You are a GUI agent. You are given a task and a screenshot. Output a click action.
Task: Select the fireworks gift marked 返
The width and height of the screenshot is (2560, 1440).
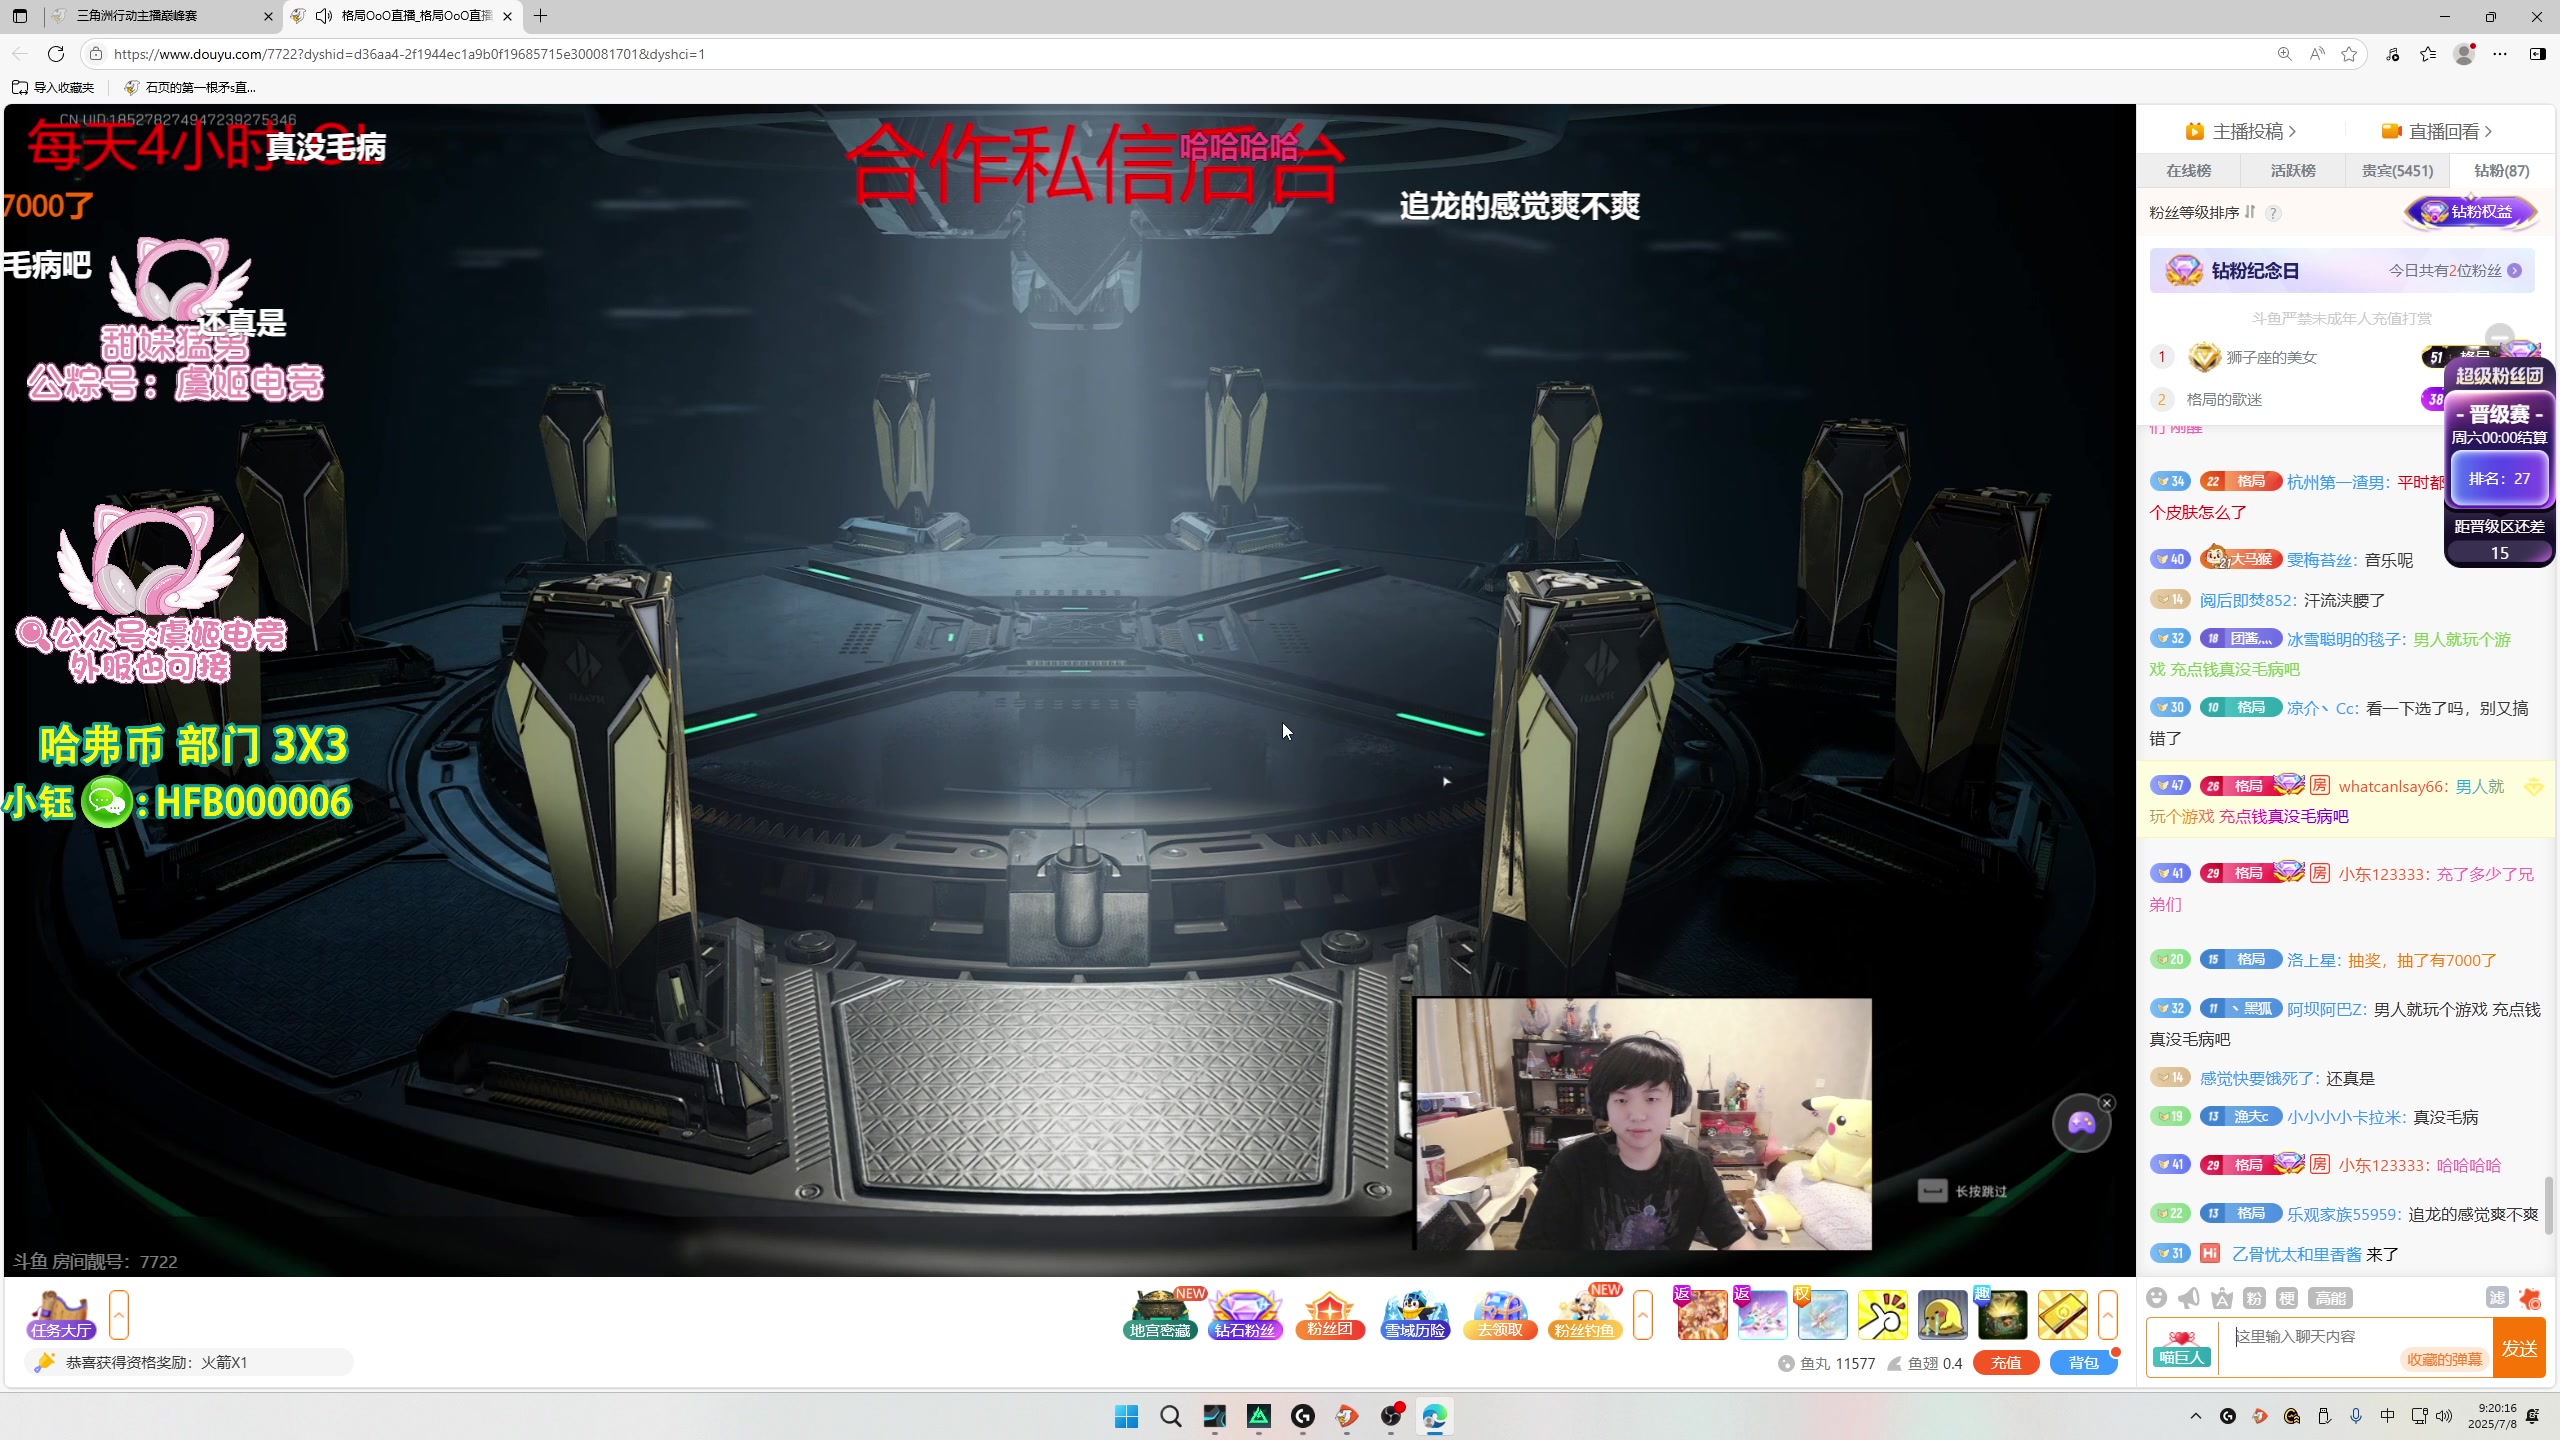pyautogui.click(x=1702, y=1314)
